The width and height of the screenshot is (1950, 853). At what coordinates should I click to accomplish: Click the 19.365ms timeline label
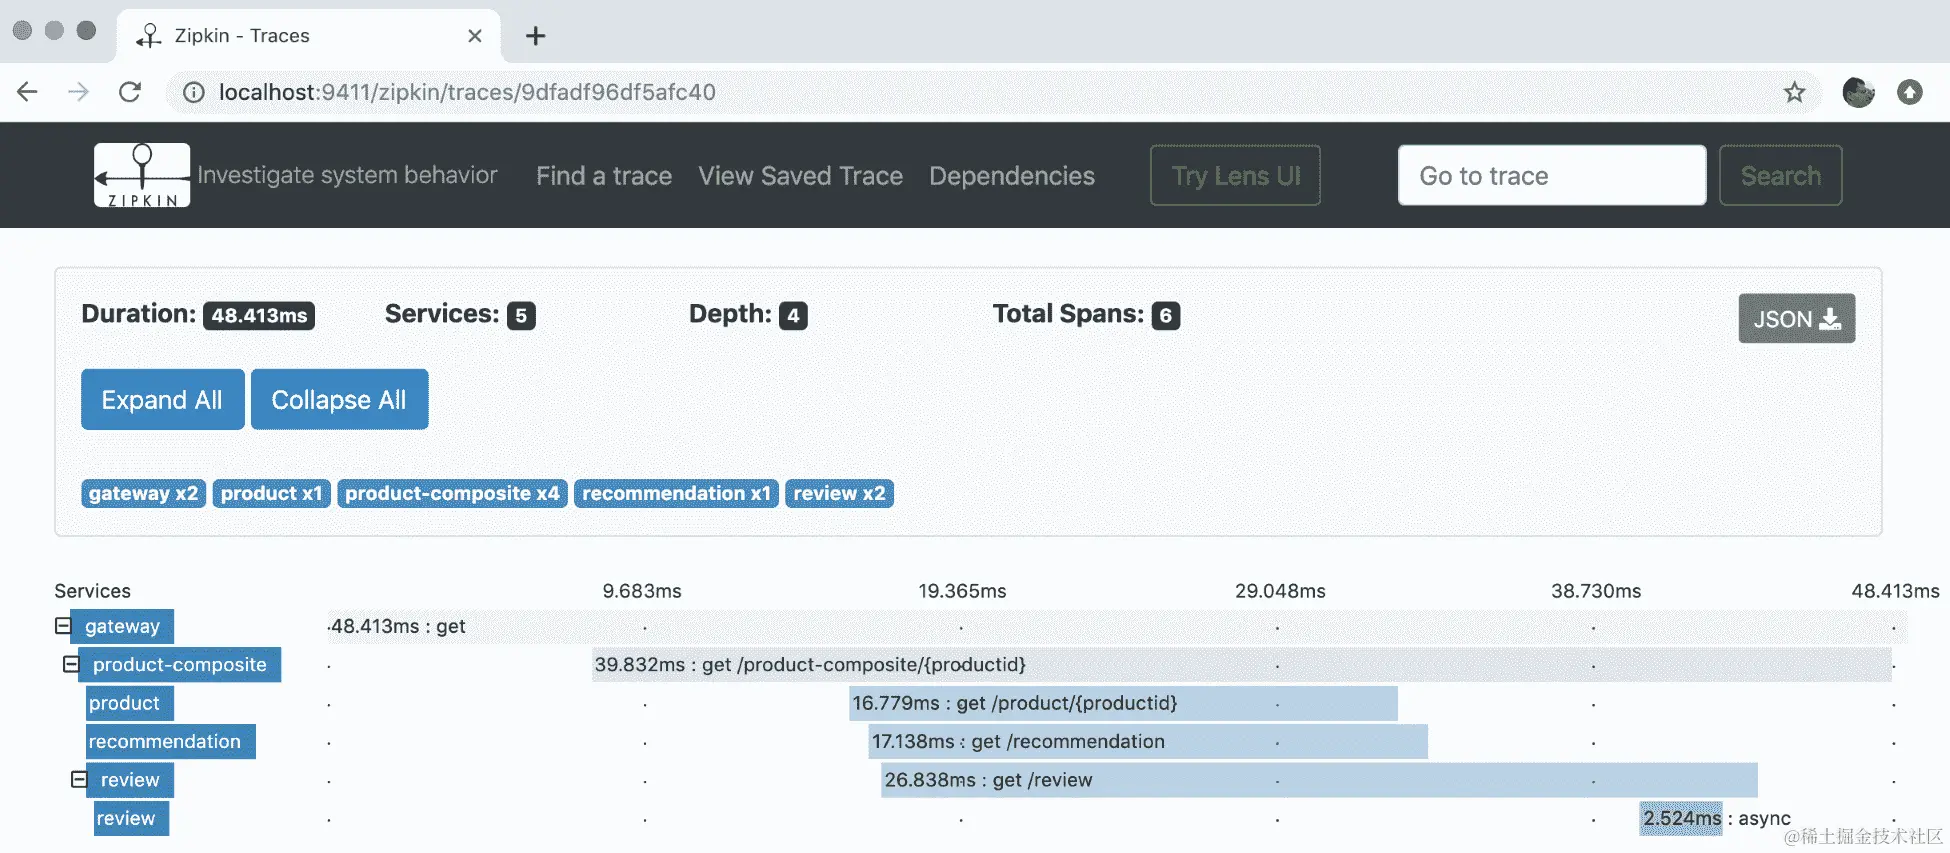[x=962, y=591]
